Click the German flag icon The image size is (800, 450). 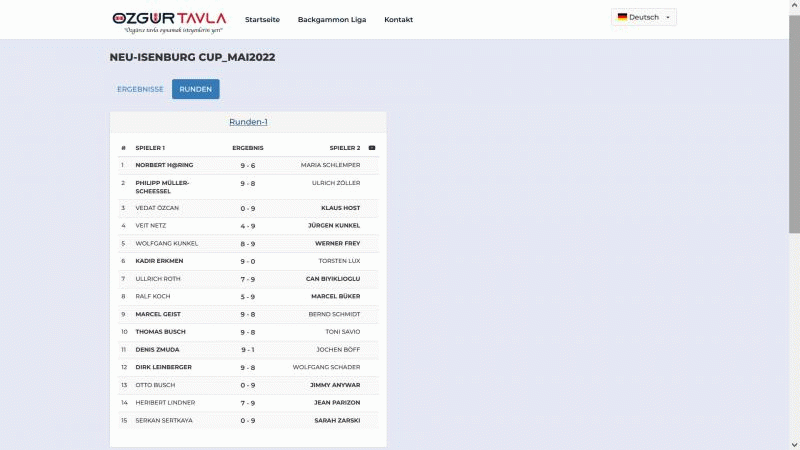622,17
